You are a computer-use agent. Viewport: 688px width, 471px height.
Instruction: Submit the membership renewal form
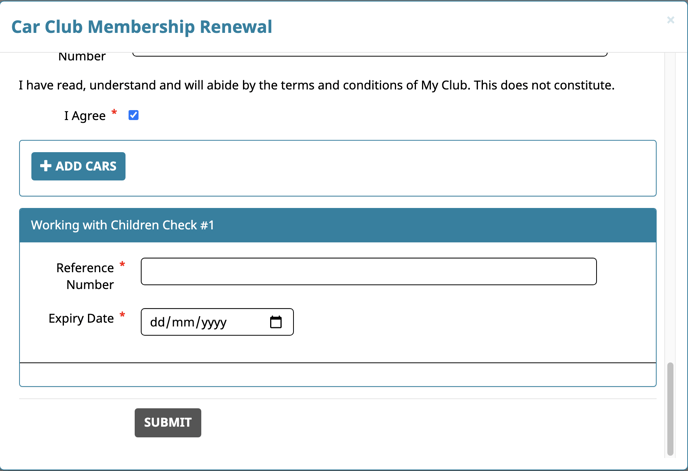[x=168, y=423]
